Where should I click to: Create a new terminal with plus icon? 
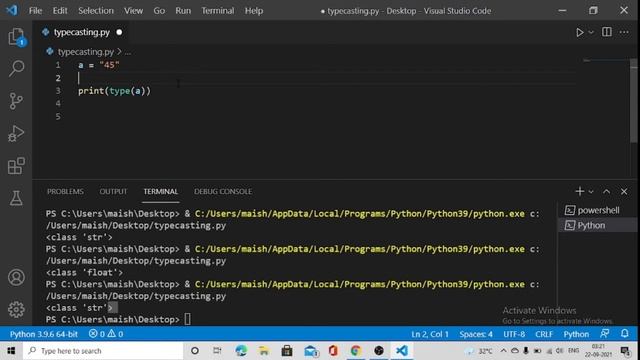click(x=579, y=191)
